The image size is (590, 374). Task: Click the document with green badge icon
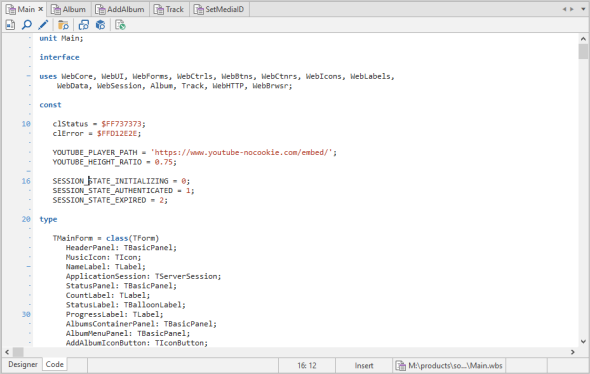[x=120, y=25]
